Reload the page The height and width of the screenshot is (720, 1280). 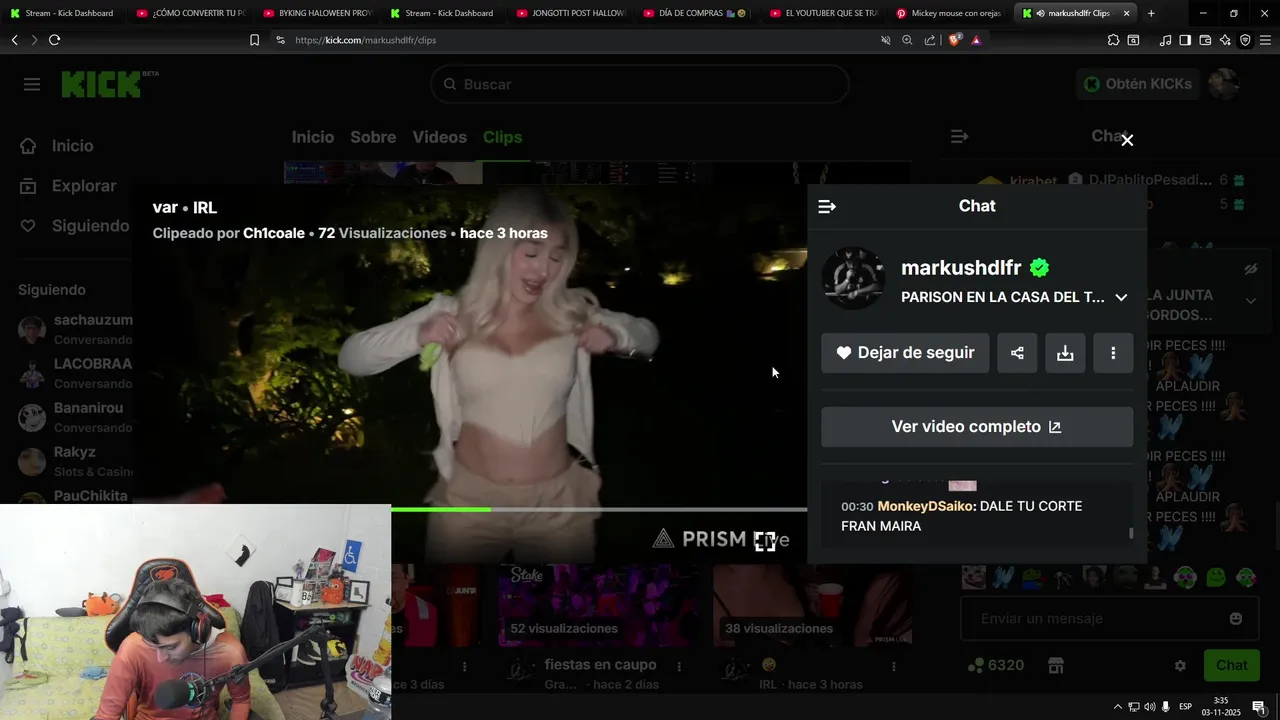(x=54, y=40)
